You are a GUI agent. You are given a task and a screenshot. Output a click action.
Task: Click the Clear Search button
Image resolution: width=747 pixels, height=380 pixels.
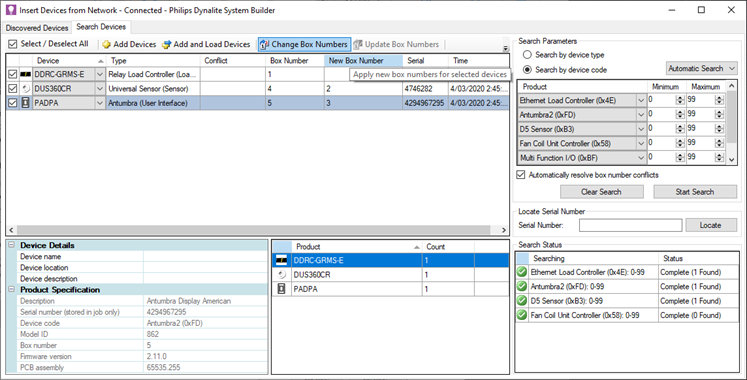[601, 192]
